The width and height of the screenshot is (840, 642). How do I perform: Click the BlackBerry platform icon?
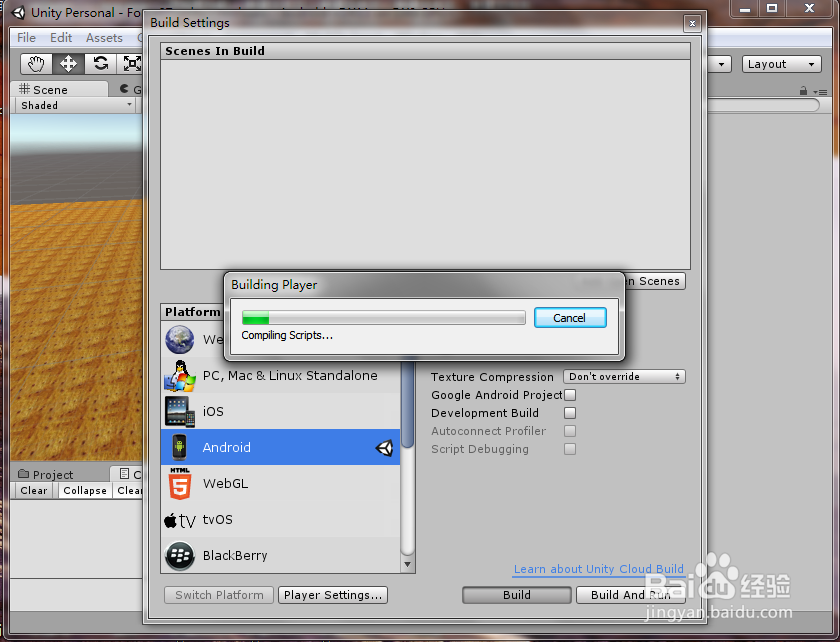click(x=180, y=556)
